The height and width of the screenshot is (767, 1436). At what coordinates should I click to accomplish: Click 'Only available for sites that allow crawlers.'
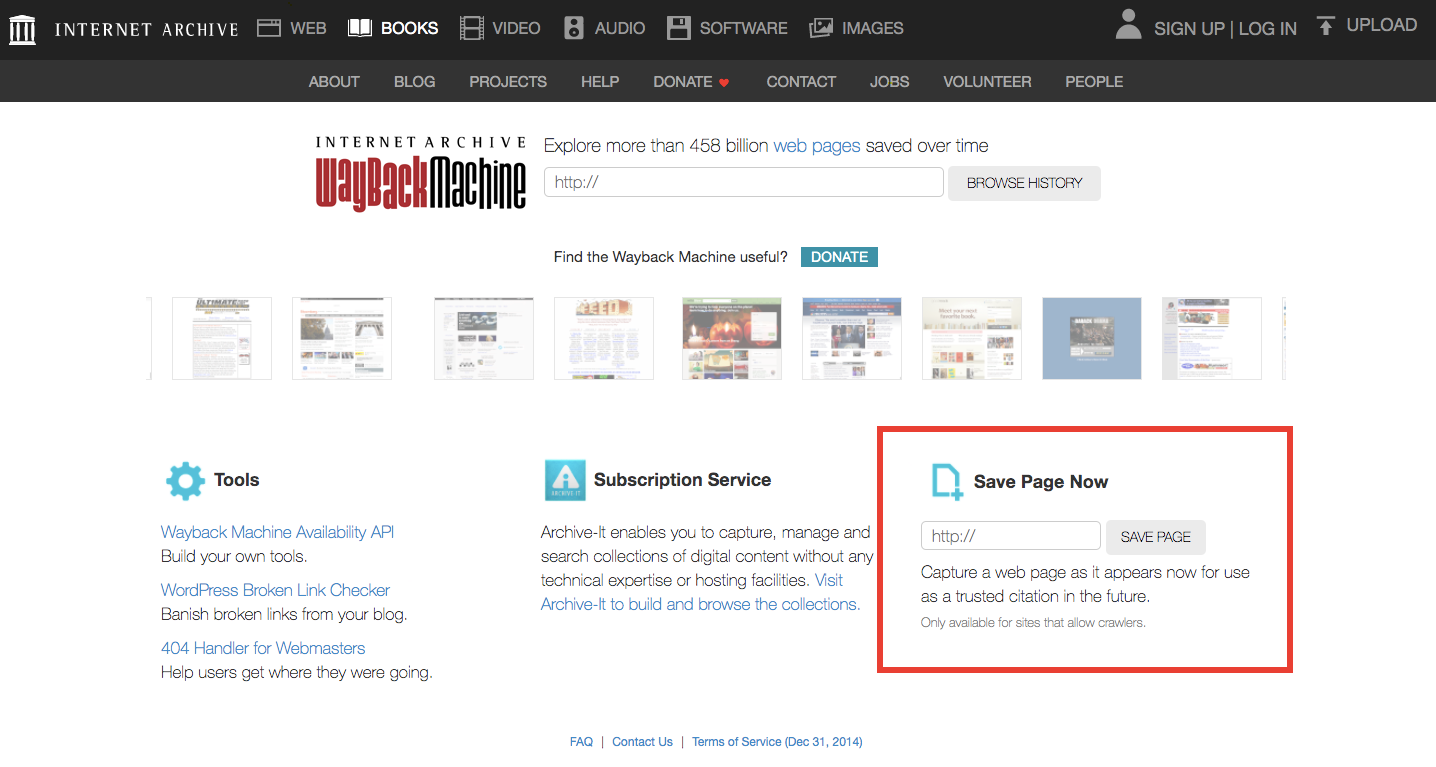pos(1033,622)
